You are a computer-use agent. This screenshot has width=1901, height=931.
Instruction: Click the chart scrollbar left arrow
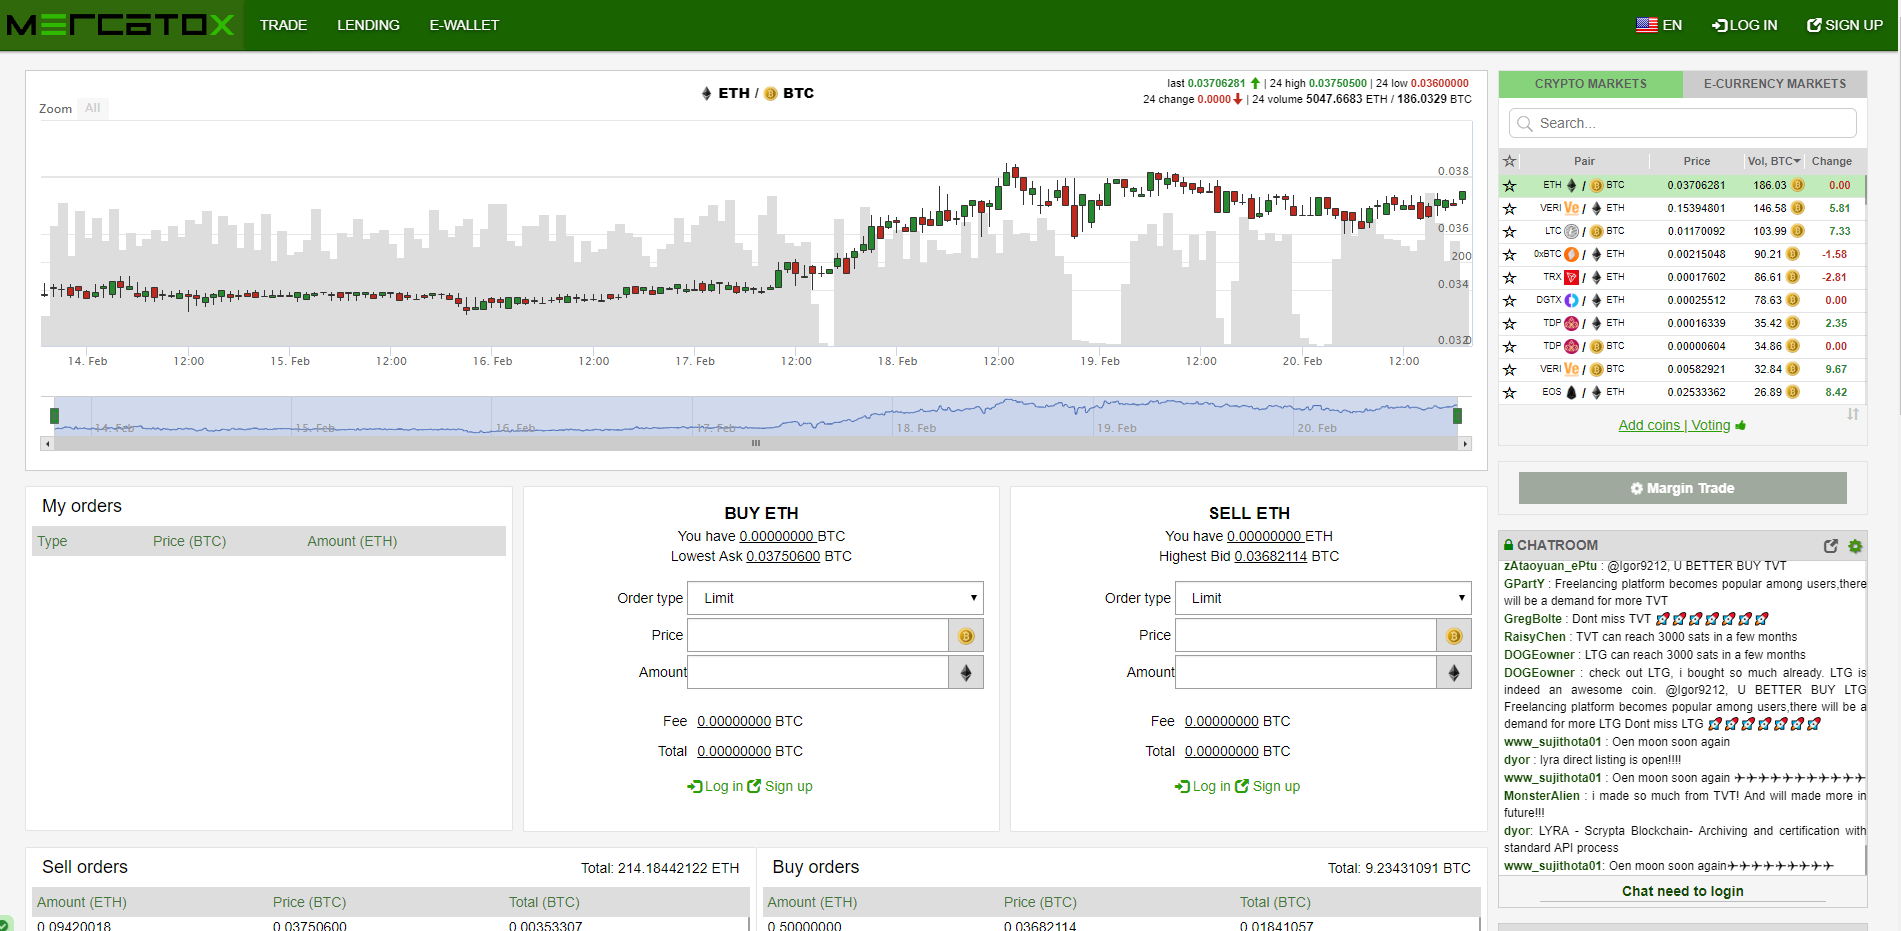click(47, 443)
